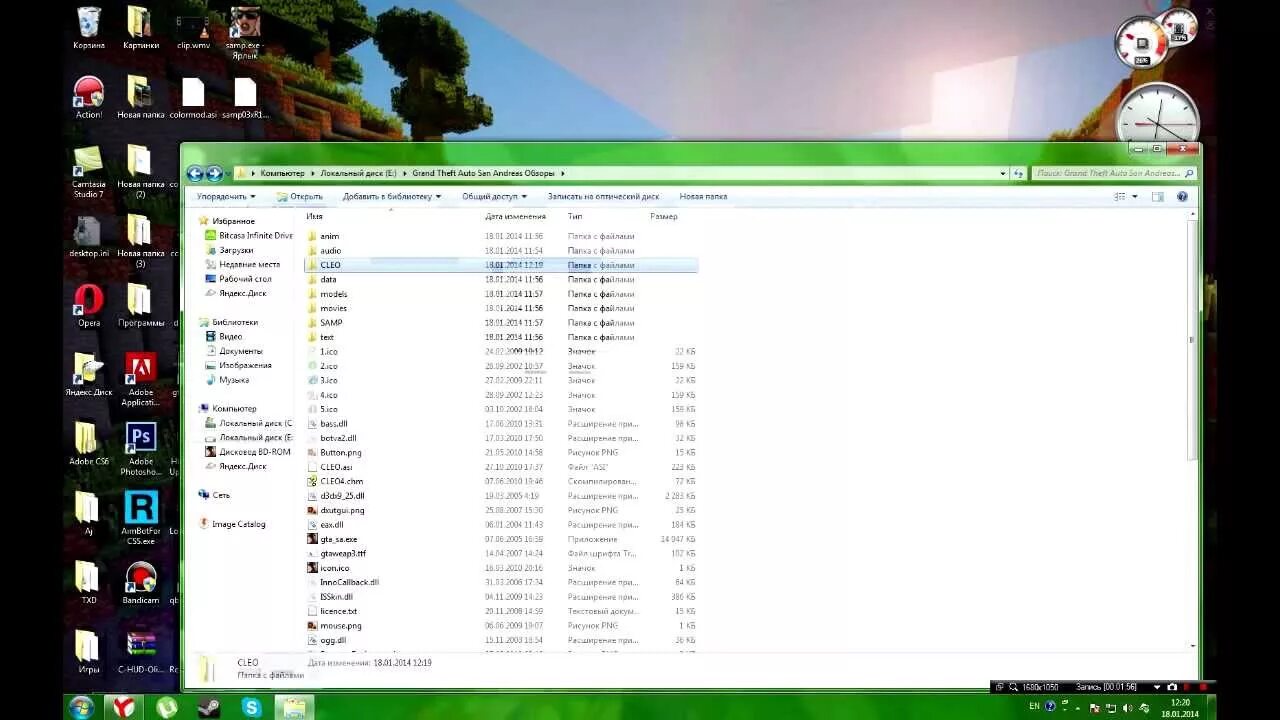The width and height of the screenshot is (1280, 720).
Task: Click Записать на оптический диск
Action: pos(603,197)
